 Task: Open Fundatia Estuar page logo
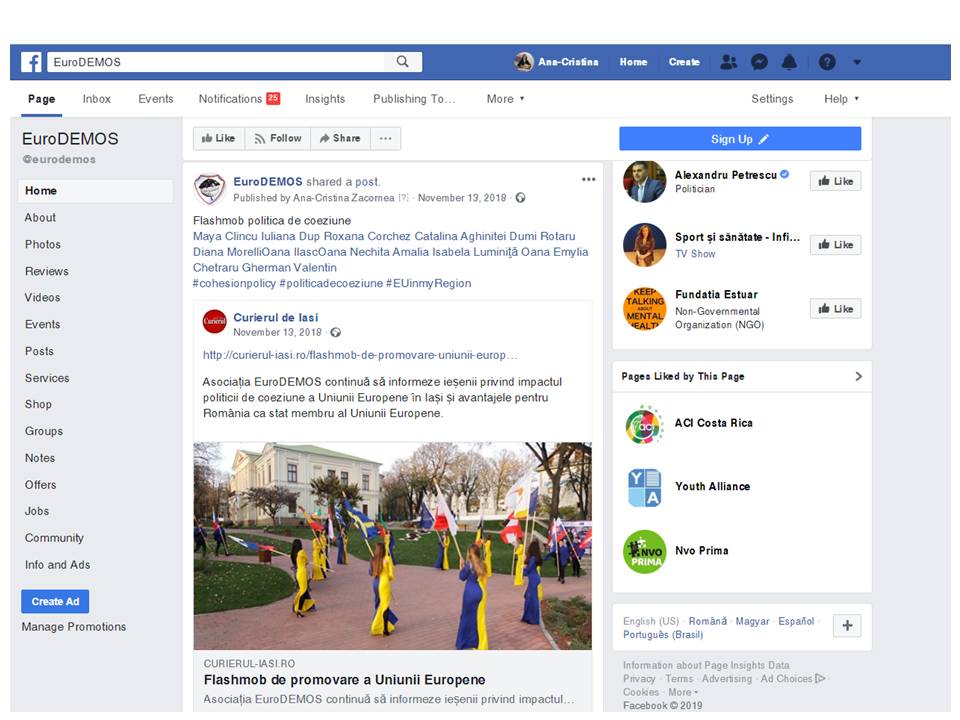click(644, 309)
